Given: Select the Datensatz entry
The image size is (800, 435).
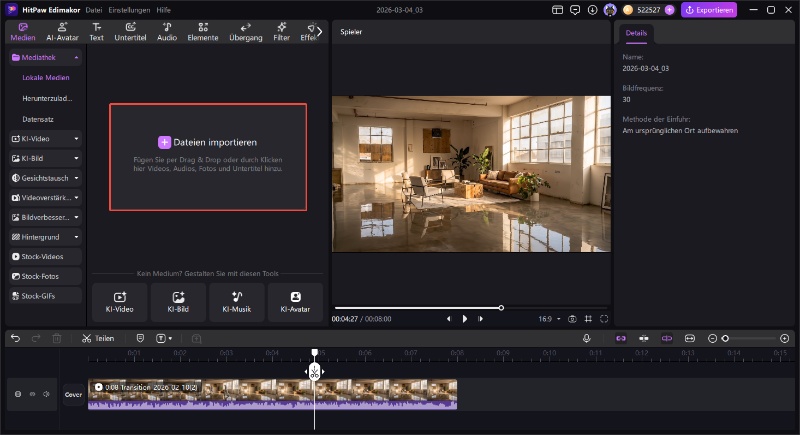Looking at the screenshot, I should click(x=38, y=119).
